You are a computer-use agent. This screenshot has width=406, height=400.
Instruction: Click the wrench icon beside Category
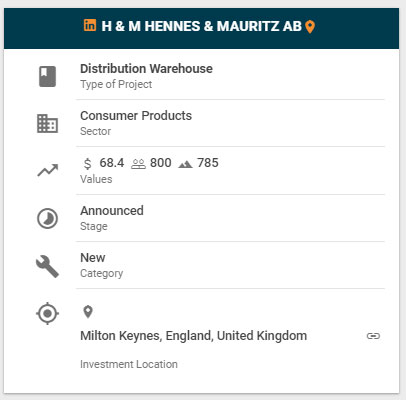(x=47, y=267)
